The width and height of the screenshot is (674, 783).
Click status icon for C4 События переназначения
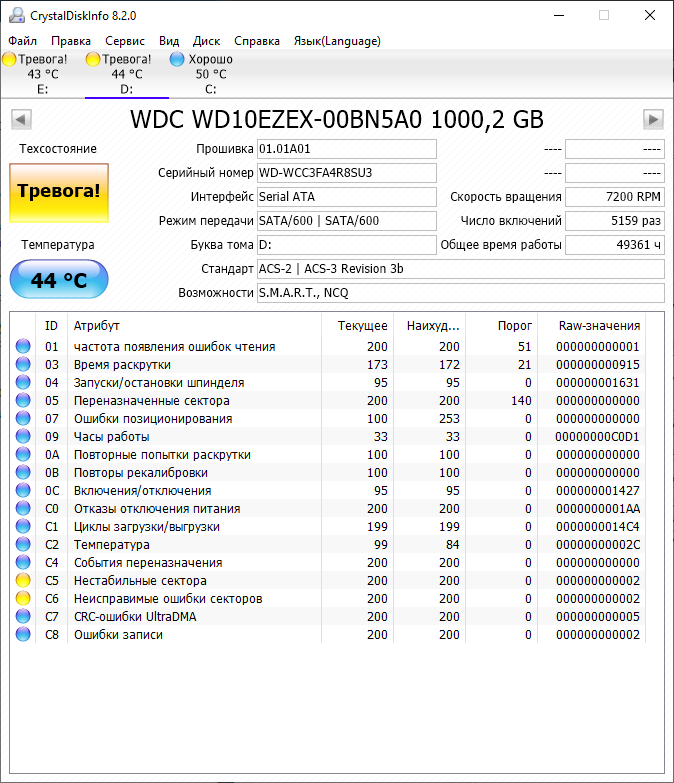(23, 562)
